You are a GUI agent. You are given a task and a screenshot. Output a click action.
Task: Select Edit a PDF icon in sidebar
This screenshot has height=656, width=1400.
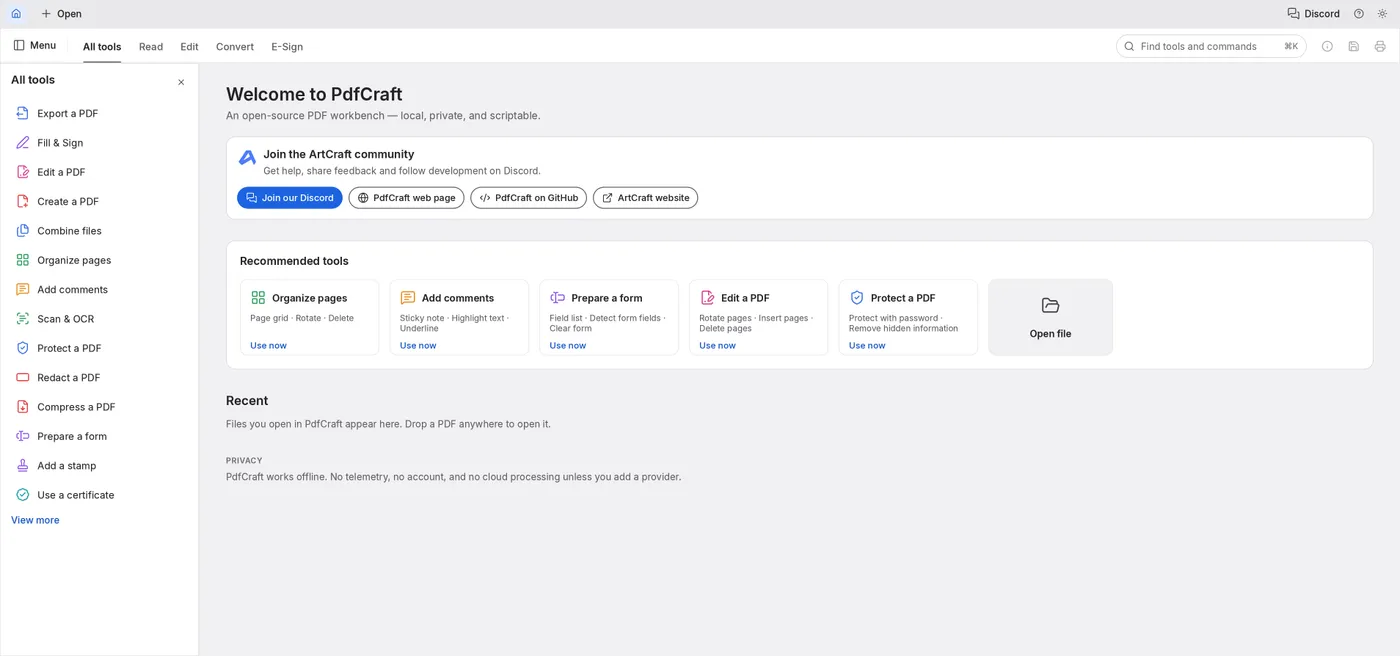pos(23,172)
